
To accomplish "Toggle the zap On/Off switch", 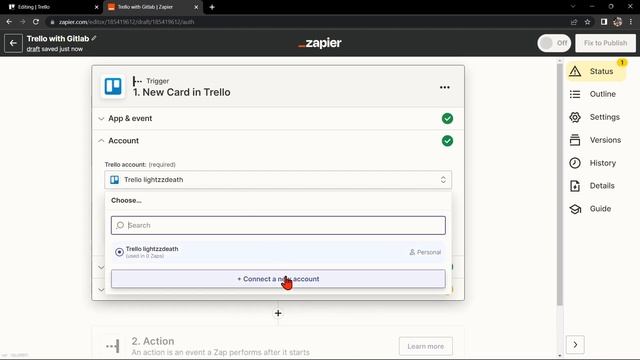I will 554,43.
